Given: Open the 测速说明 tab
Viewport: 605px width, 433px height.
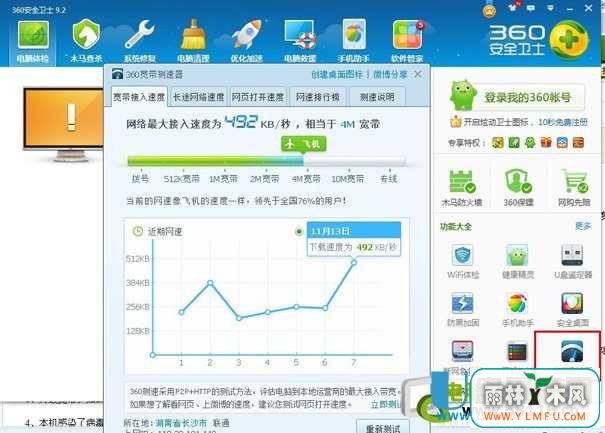Looking at the screenshot, I should point(377,97).
